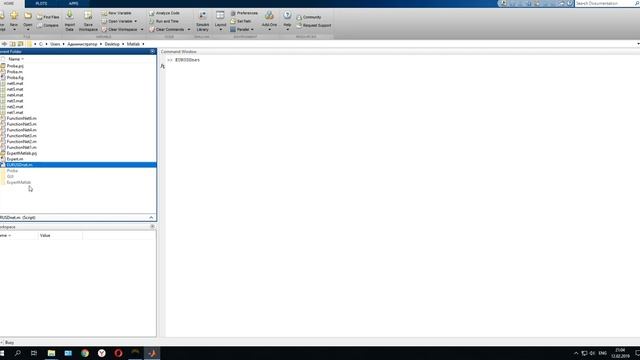Click Set Path in the ribbon
640x360 pixels.
tap(241, 21)
